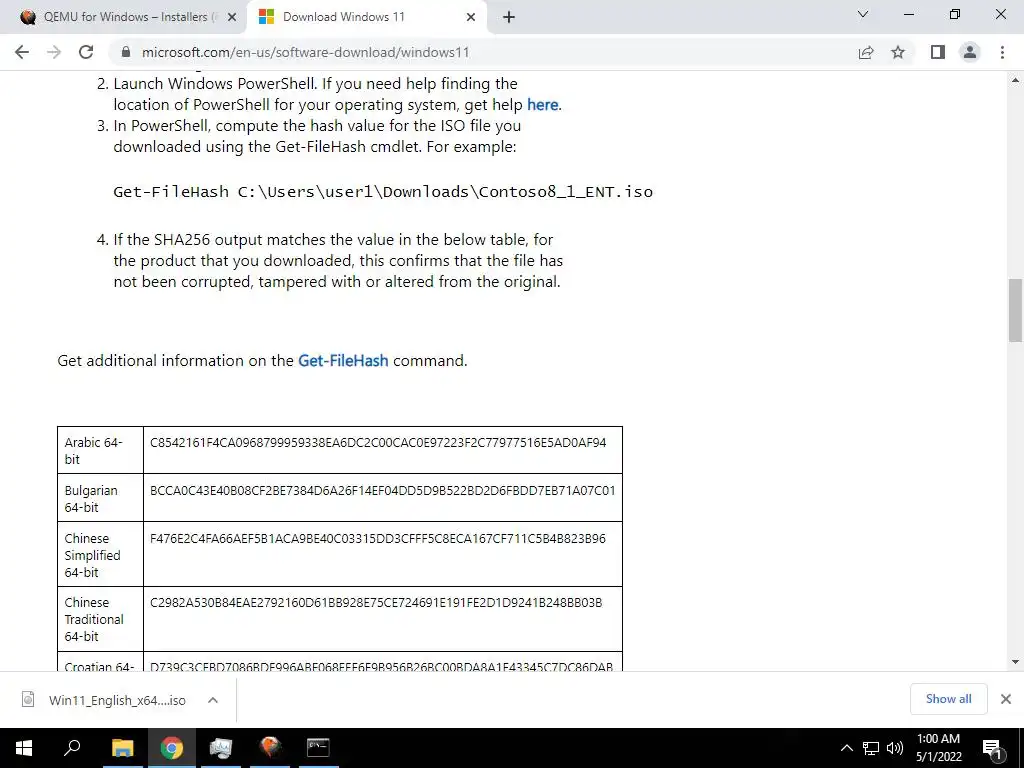1024x768 pixels.
Task: Expand options arrow for Win11 iso download
Action: (212, 700)
